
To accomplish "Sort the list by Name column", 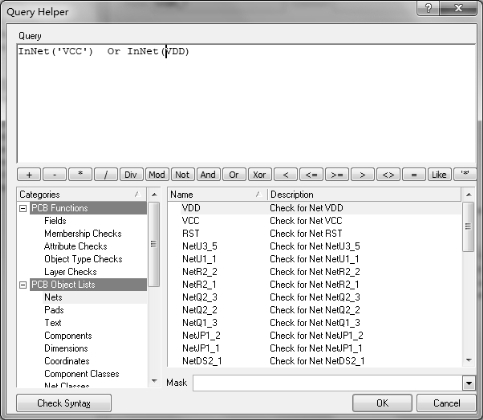I will coord(217,195).
